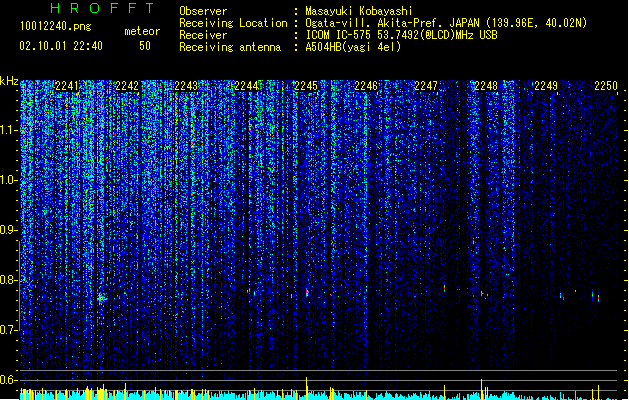Click the HROFFT title text
The image size is (629, 400).
coord(102,8)
